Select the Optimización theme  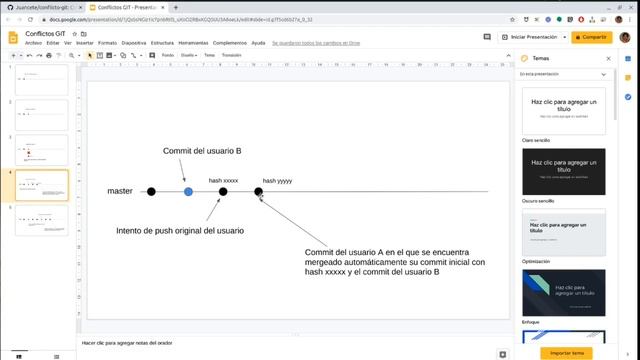564,232
